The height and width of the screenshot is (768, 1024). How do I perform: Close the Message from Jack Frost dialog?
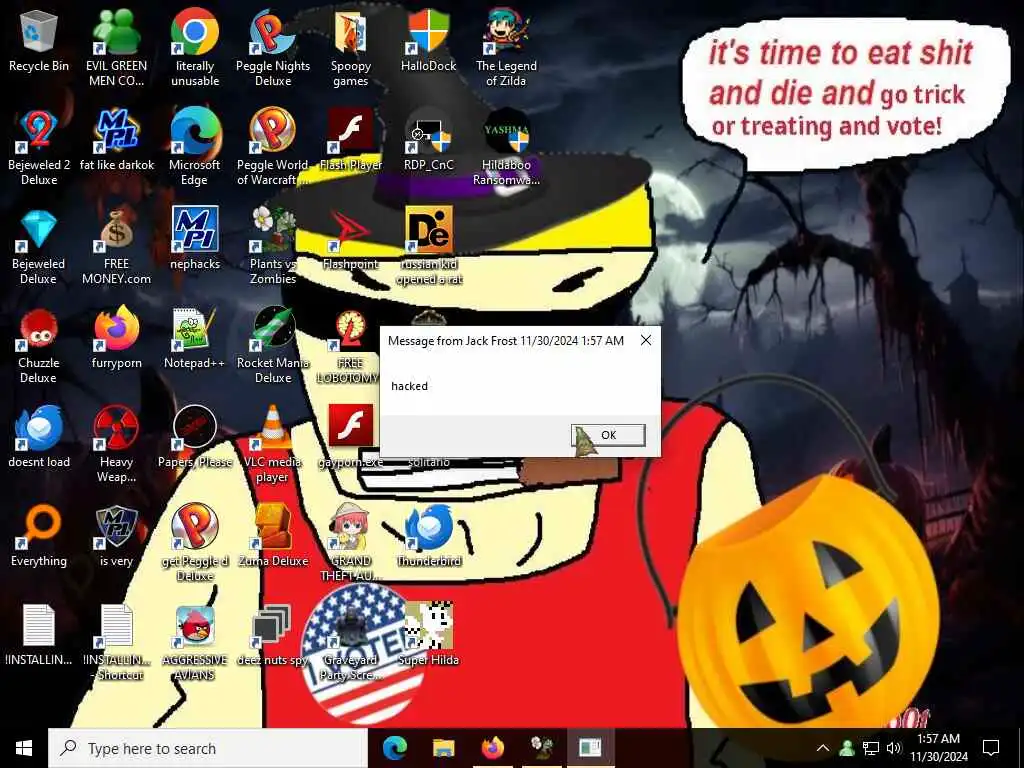[645, 340]
